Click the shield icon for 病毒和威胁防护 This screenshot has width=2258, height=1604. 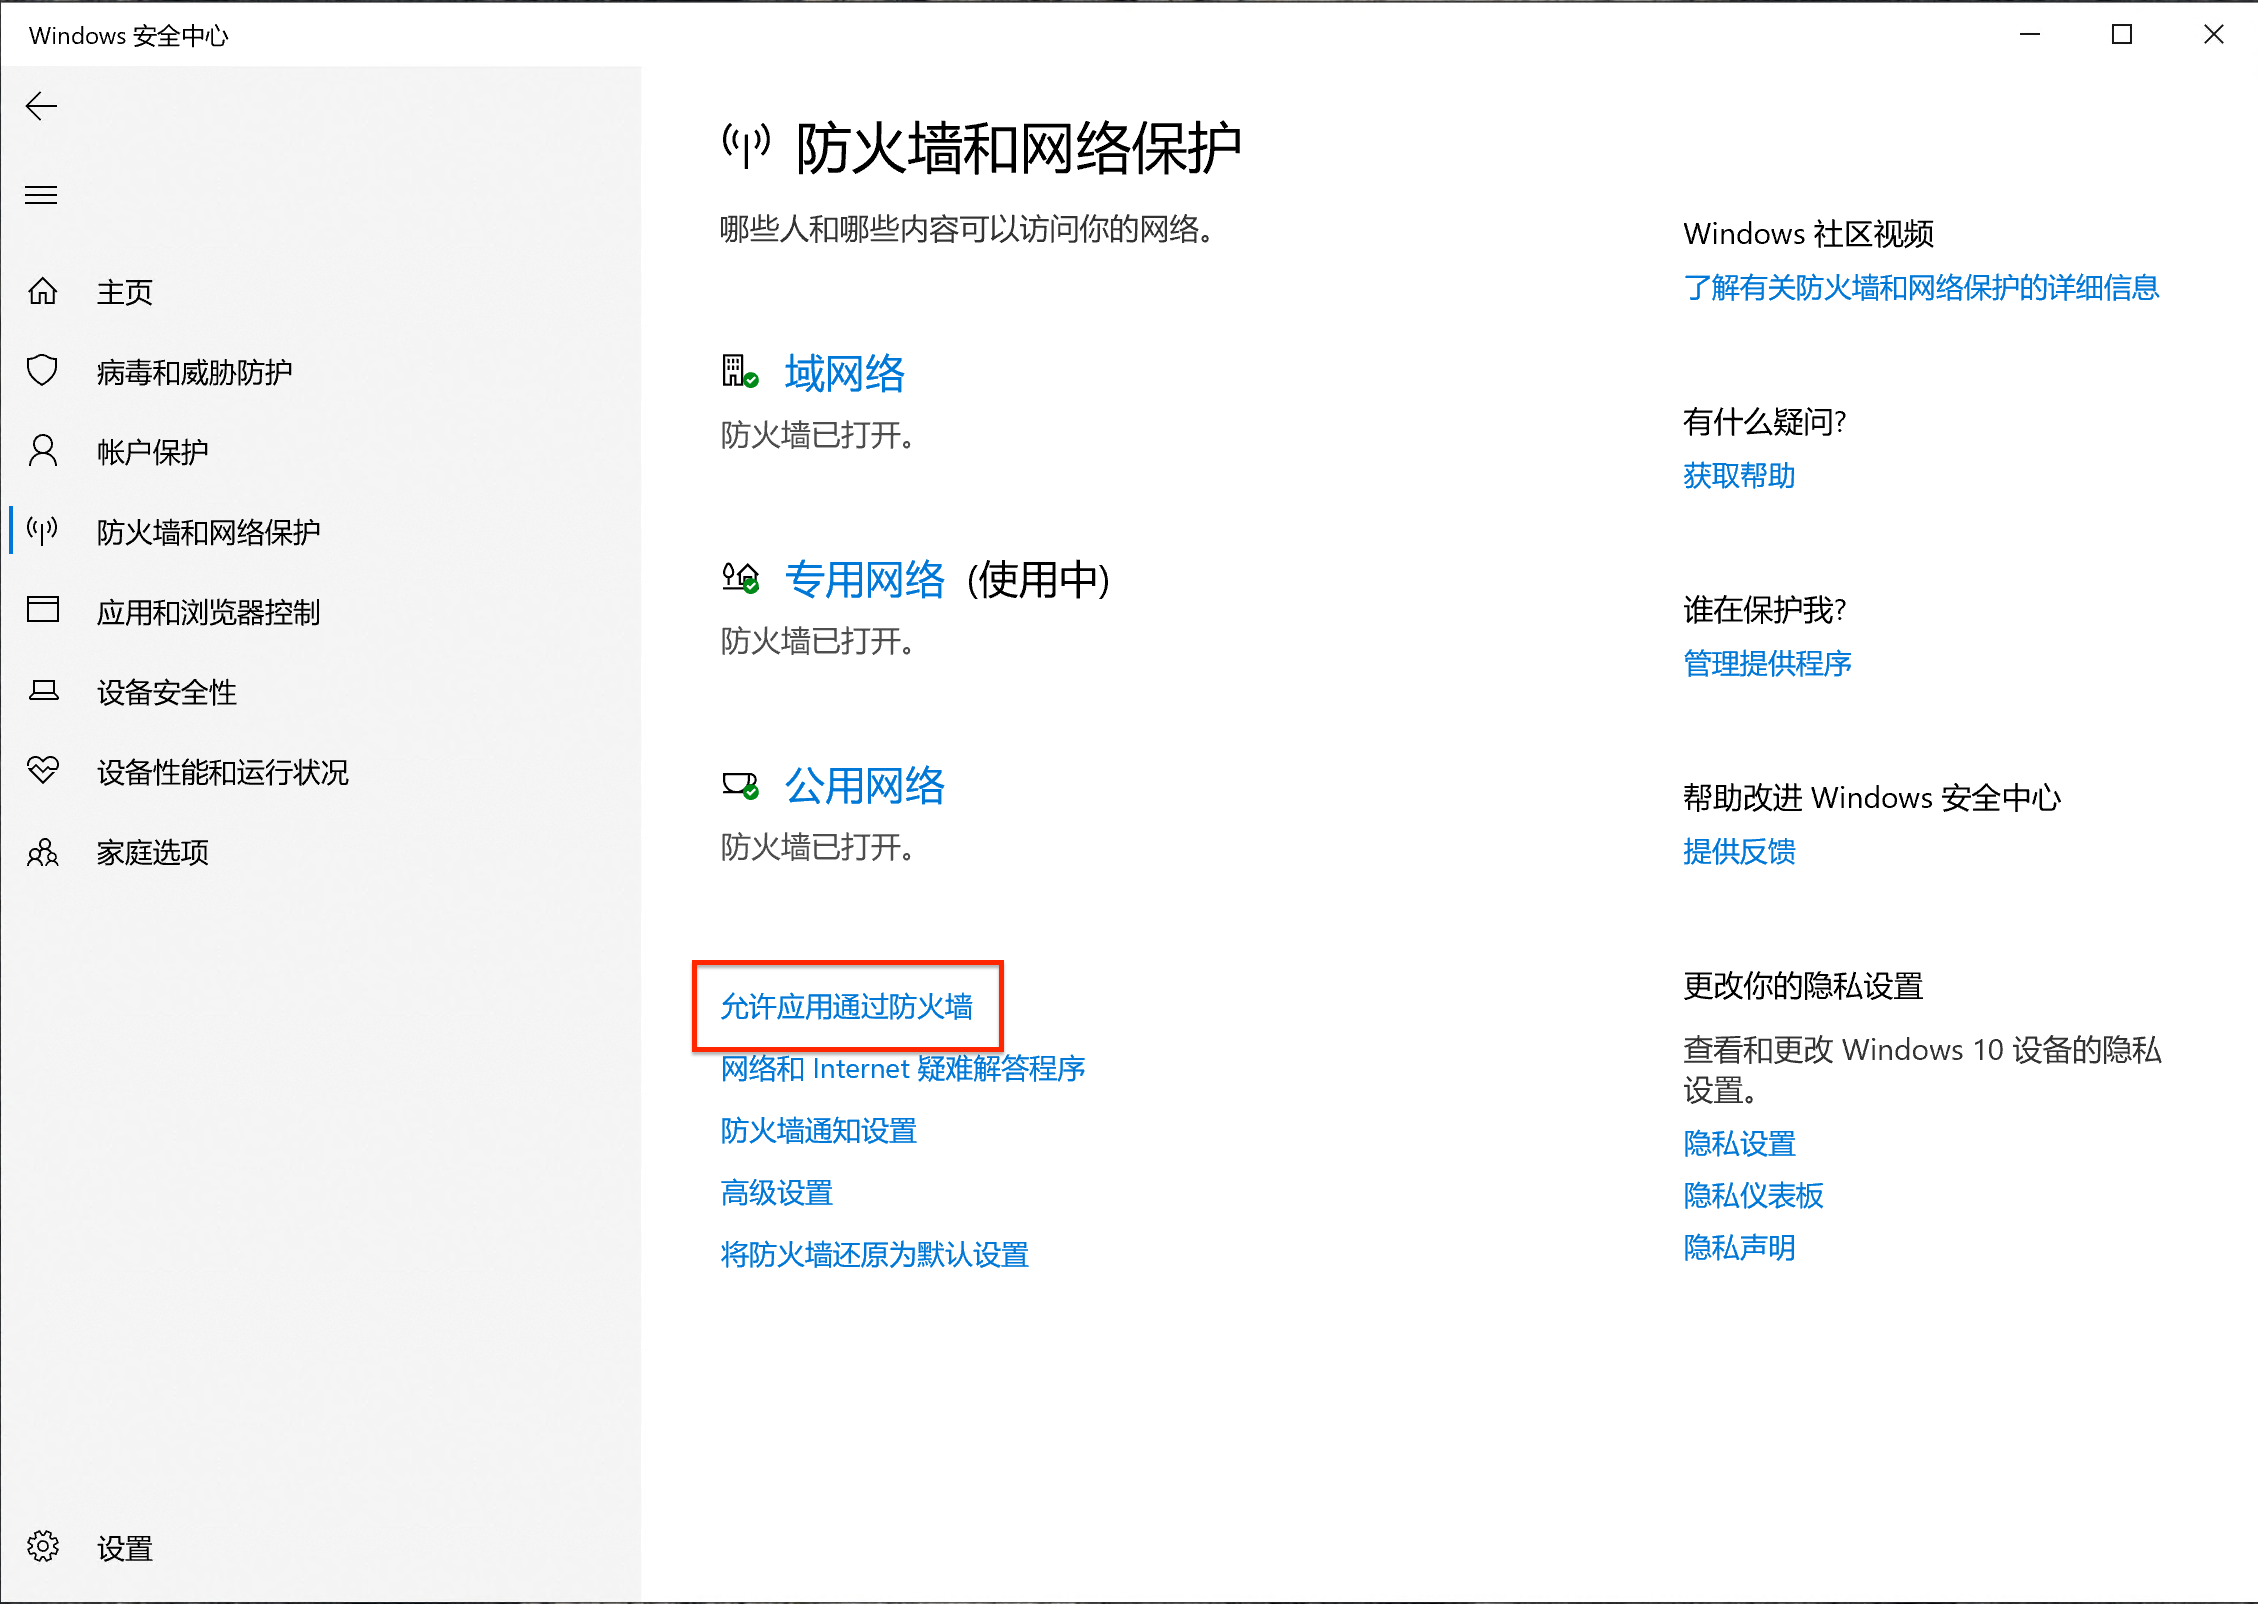43,371
